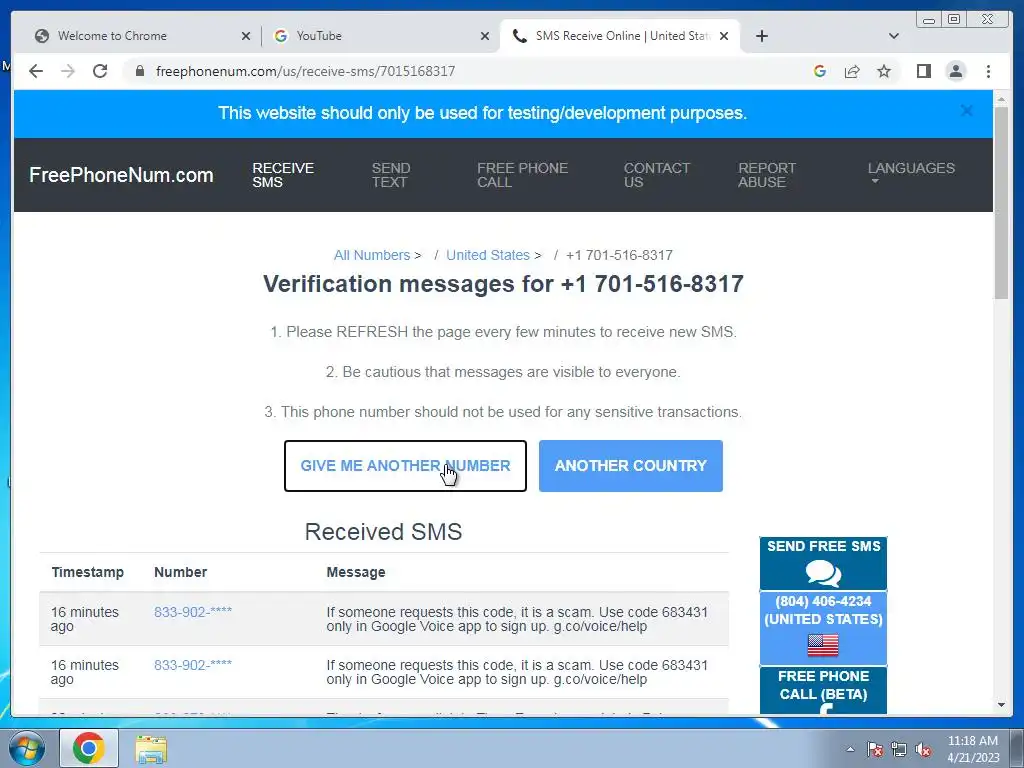
Task: Click the vertical scrollbar thumb
Action: coord(1001,202)
